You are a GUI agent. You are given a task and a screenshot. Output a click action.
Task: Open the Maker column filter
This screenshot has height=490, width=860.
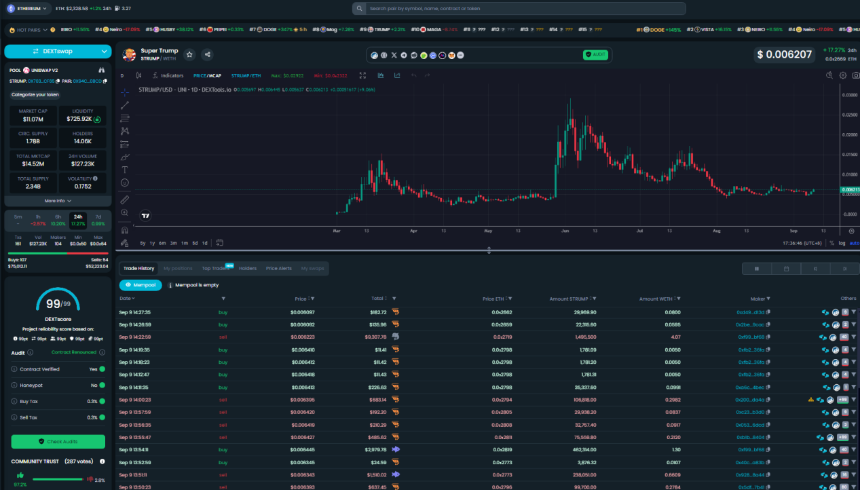[x=768, y=298]
